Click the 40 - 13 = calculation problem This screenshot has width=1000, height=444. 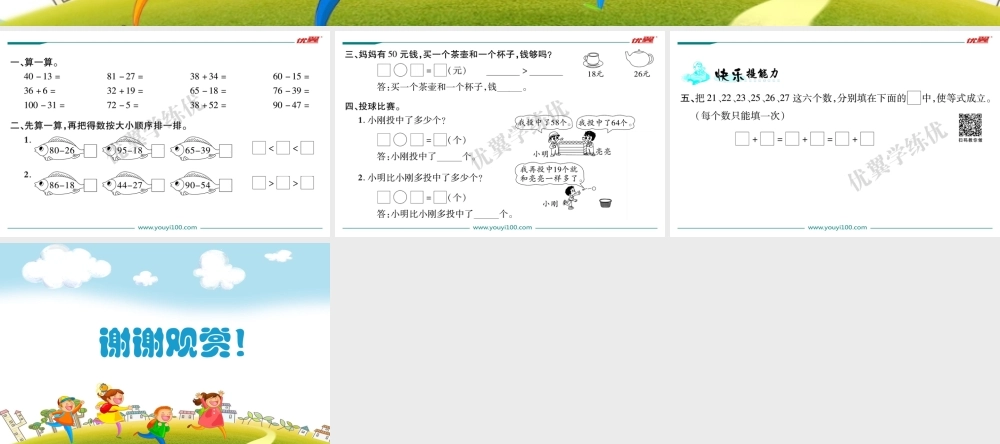pos(42,76)
